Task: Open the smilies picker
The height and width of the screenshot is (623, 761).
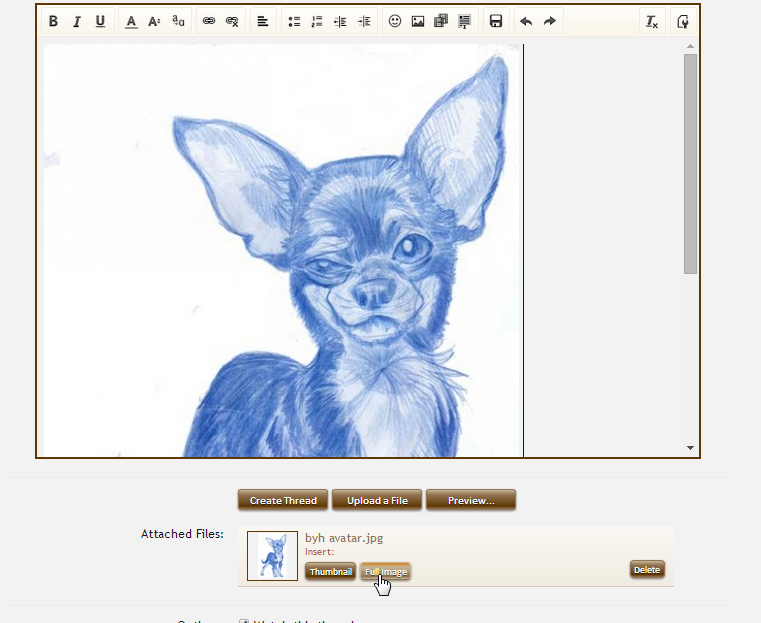Action: pos(395,21)
